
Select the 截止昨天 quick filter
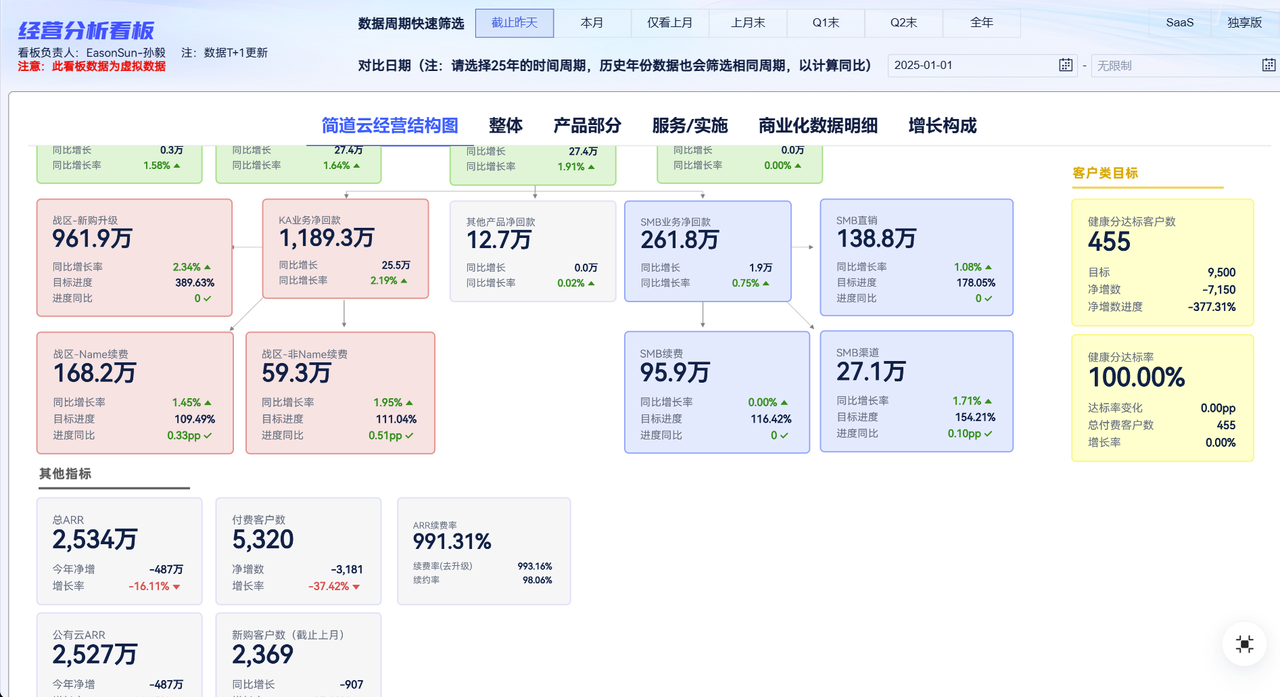[x=514, y=23]
